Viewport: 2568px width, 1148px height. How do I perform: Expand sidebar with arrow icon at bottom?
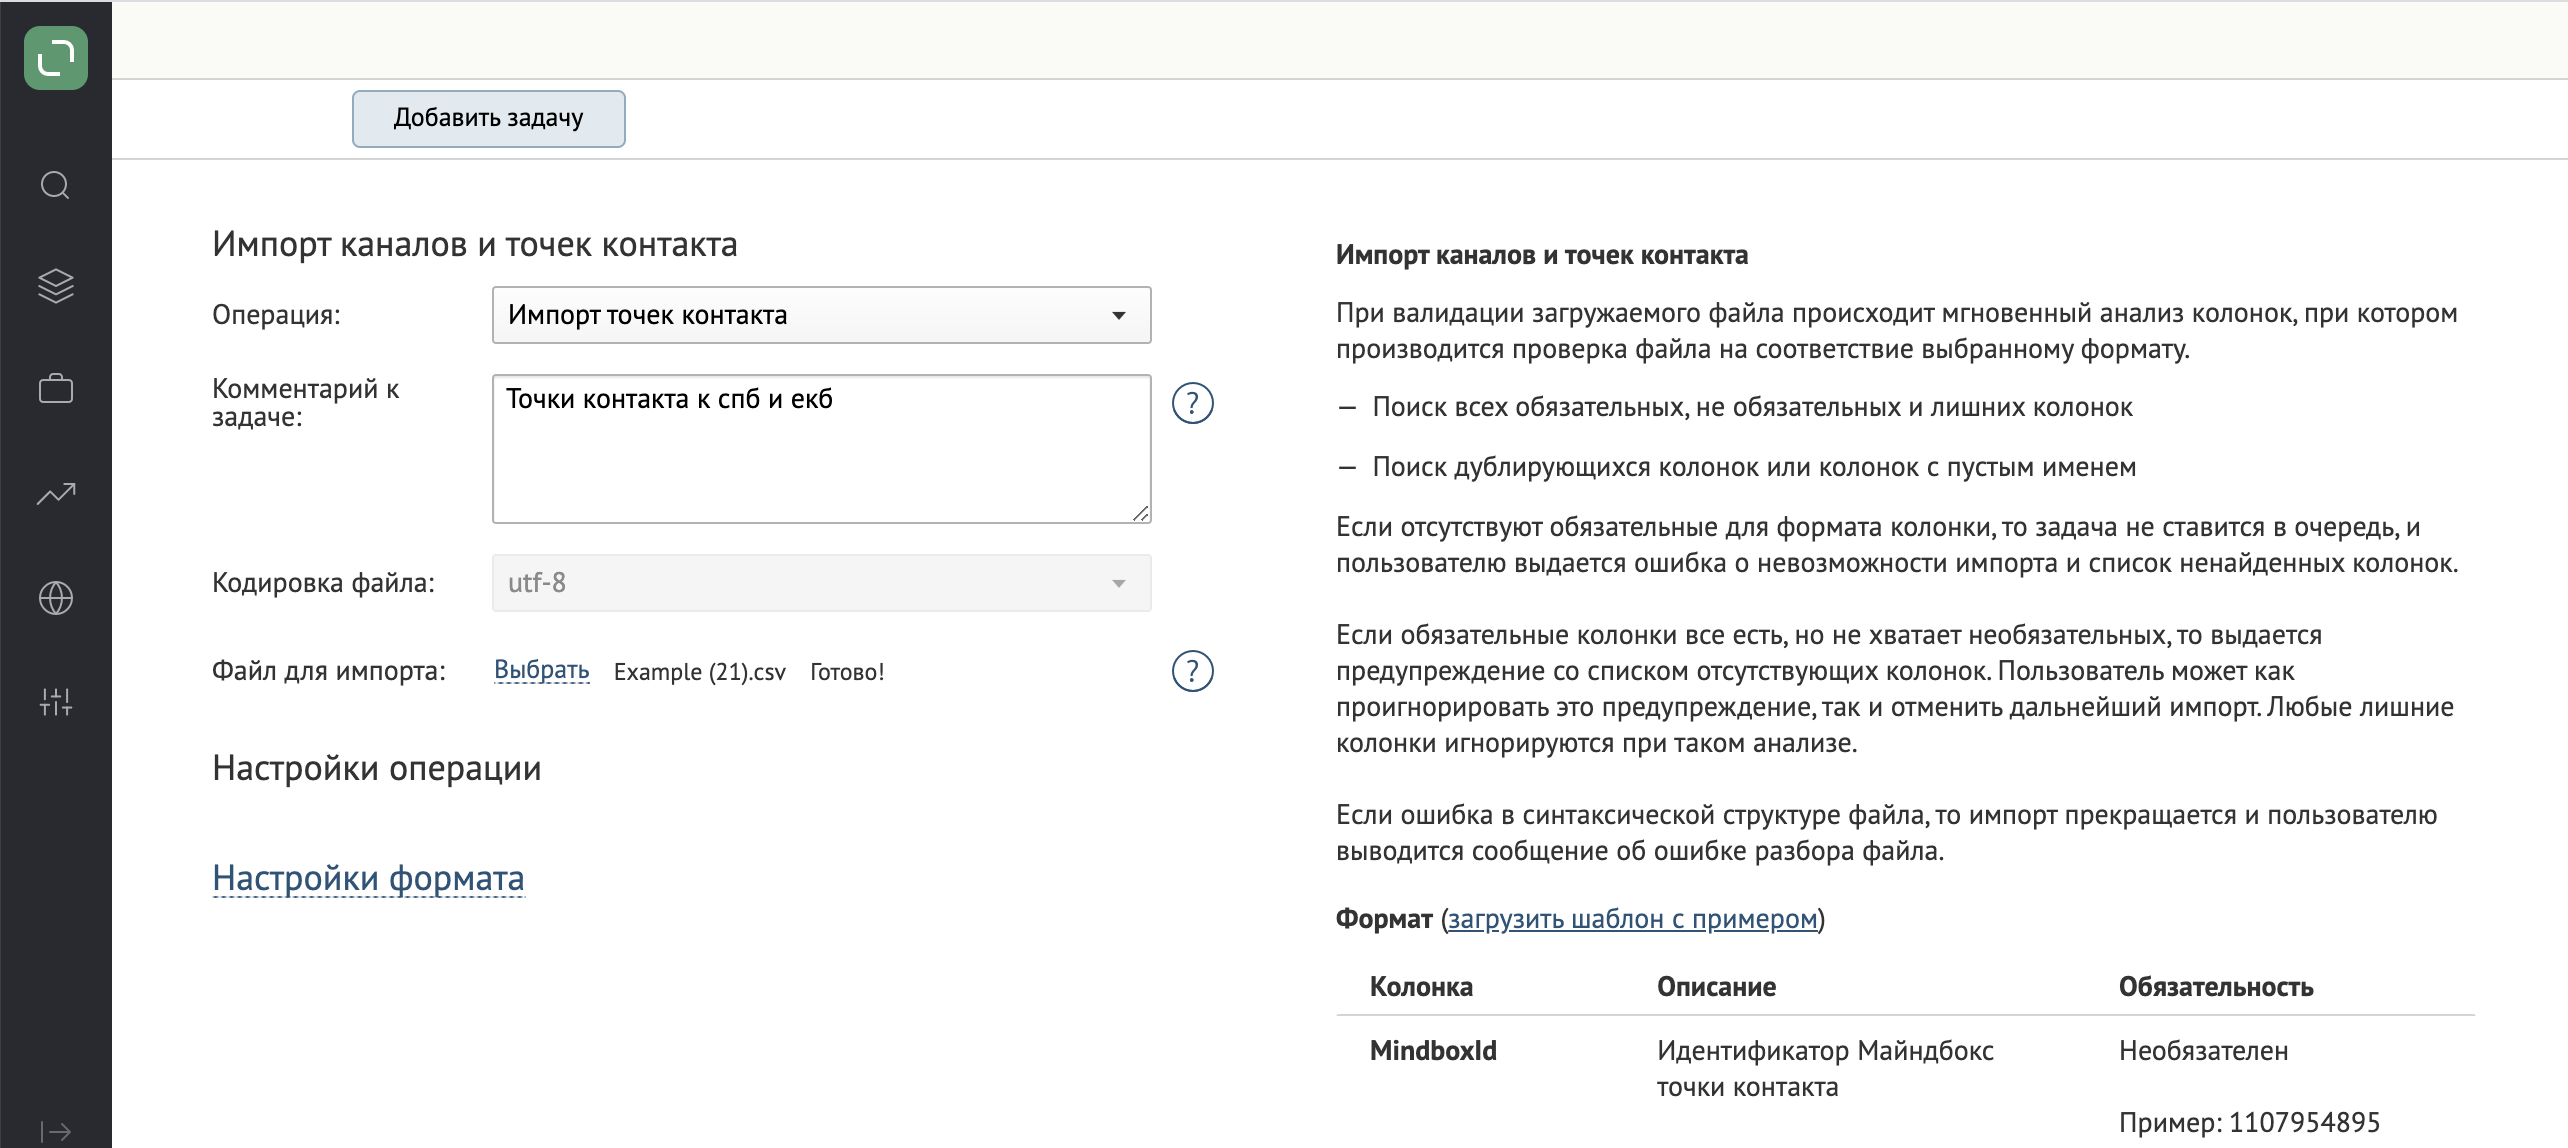point(56,1131)
